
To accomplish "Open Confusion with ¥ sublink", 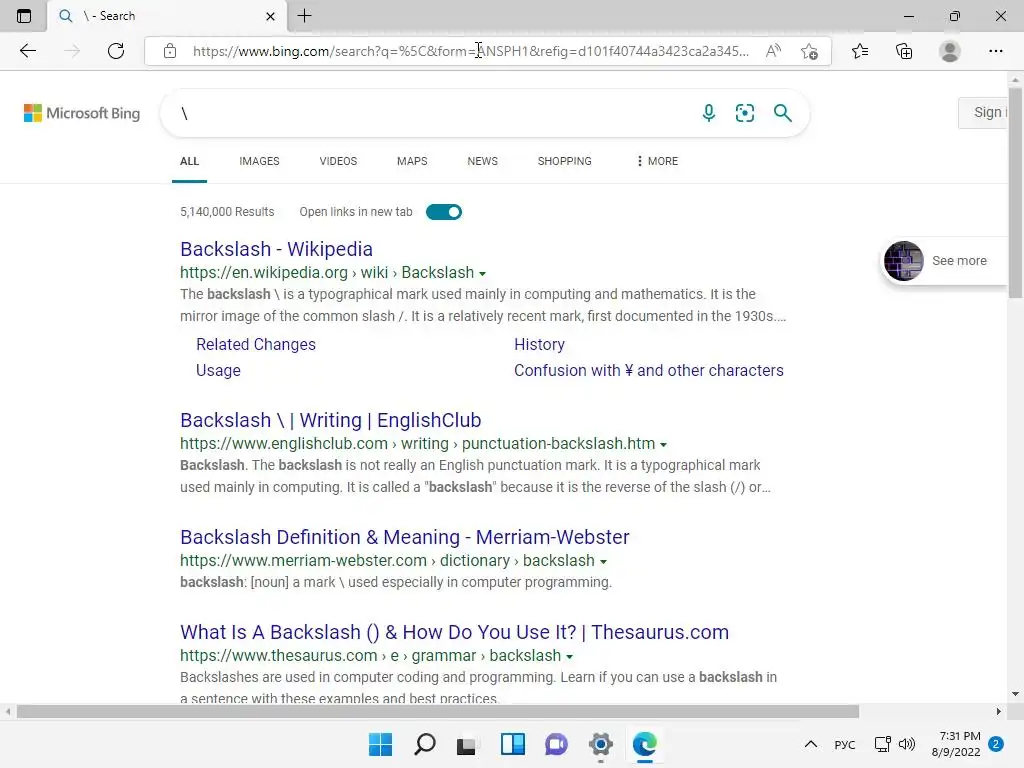I will click(x=648, y=370).
